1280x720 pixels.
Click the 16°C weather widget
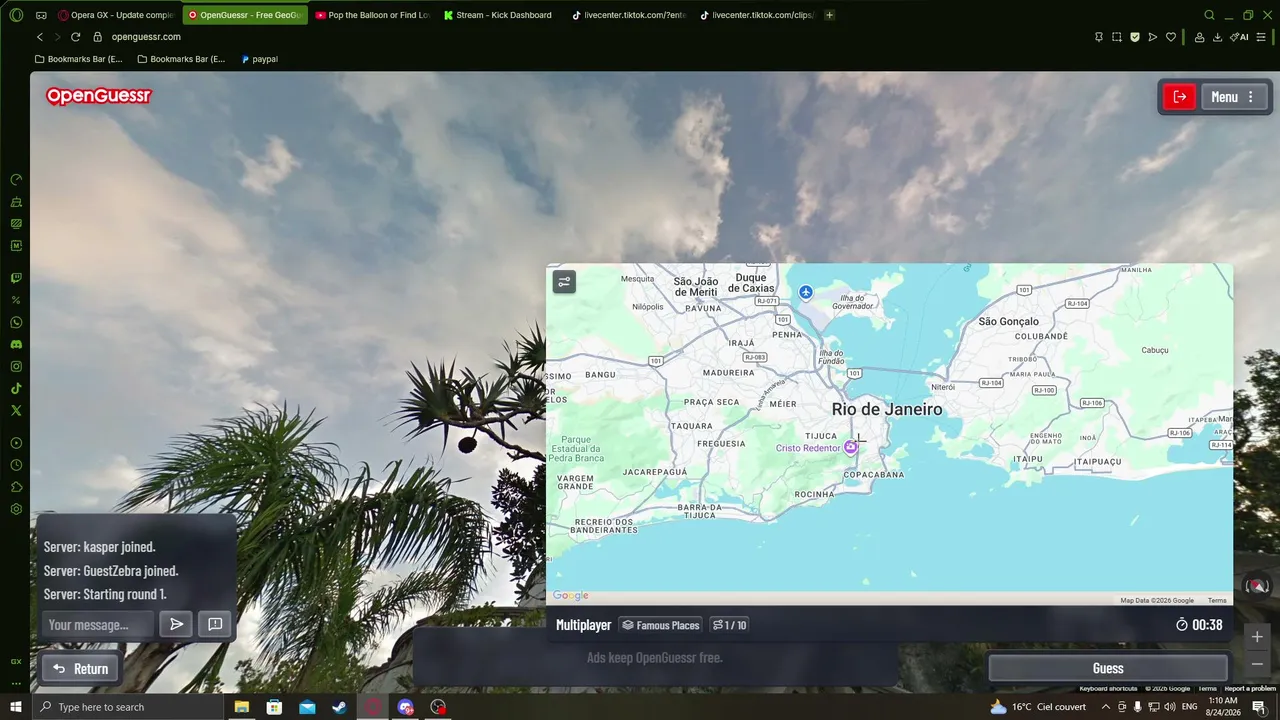1038,707
